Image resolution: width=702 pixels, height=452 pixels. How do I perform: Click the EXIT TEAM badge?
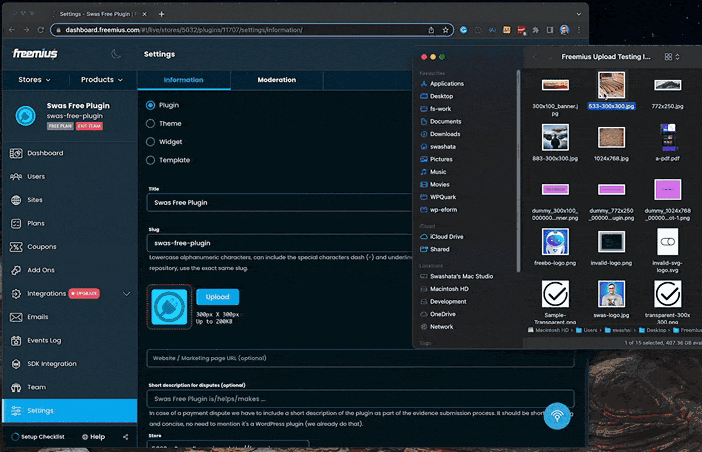click(x=89, y=126)
